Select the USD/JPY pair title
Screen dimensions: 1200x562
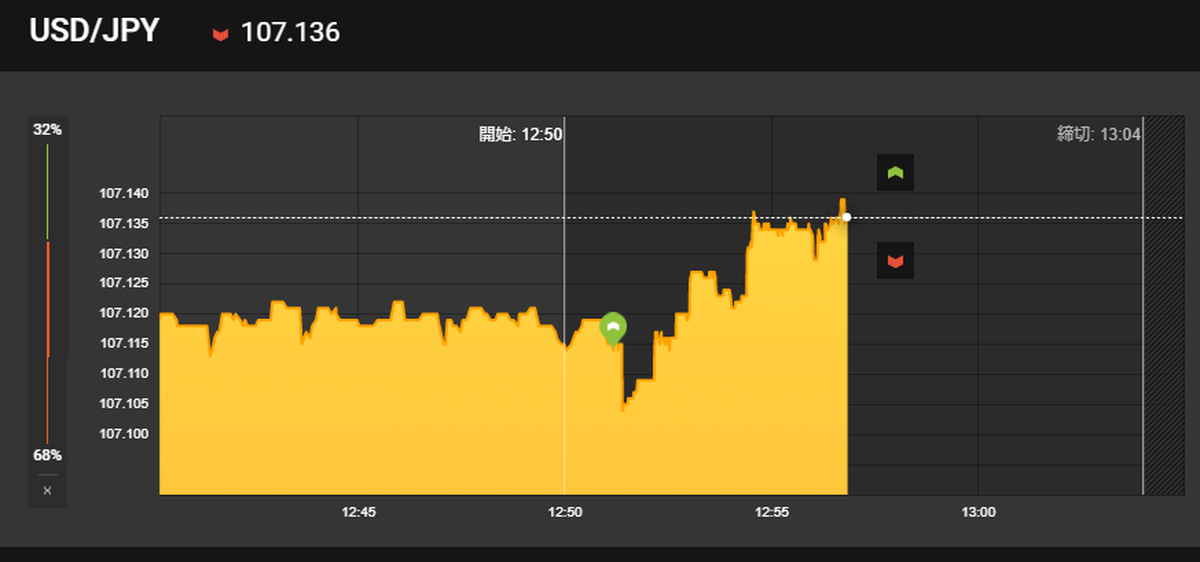[x=94, y=31]
